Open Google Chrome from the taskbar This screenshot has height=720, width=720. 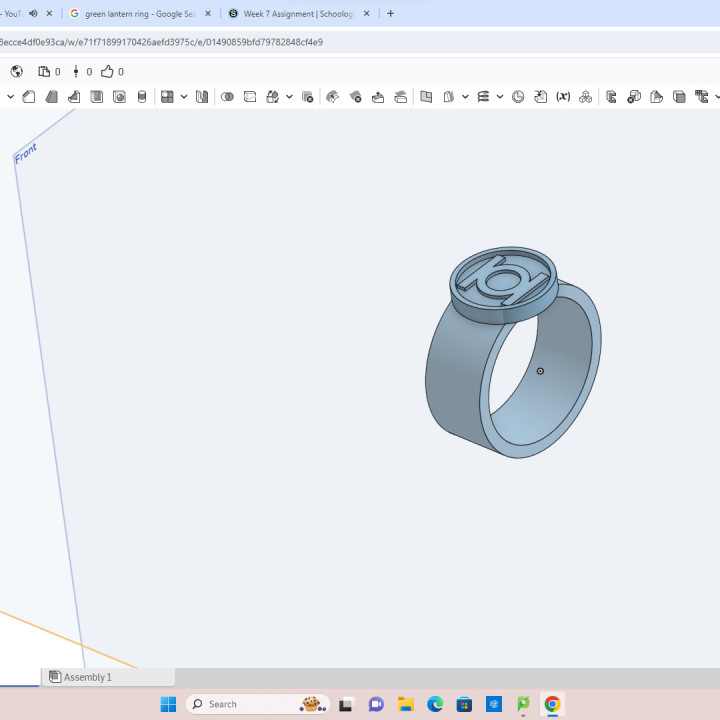(x=552, y=704)
